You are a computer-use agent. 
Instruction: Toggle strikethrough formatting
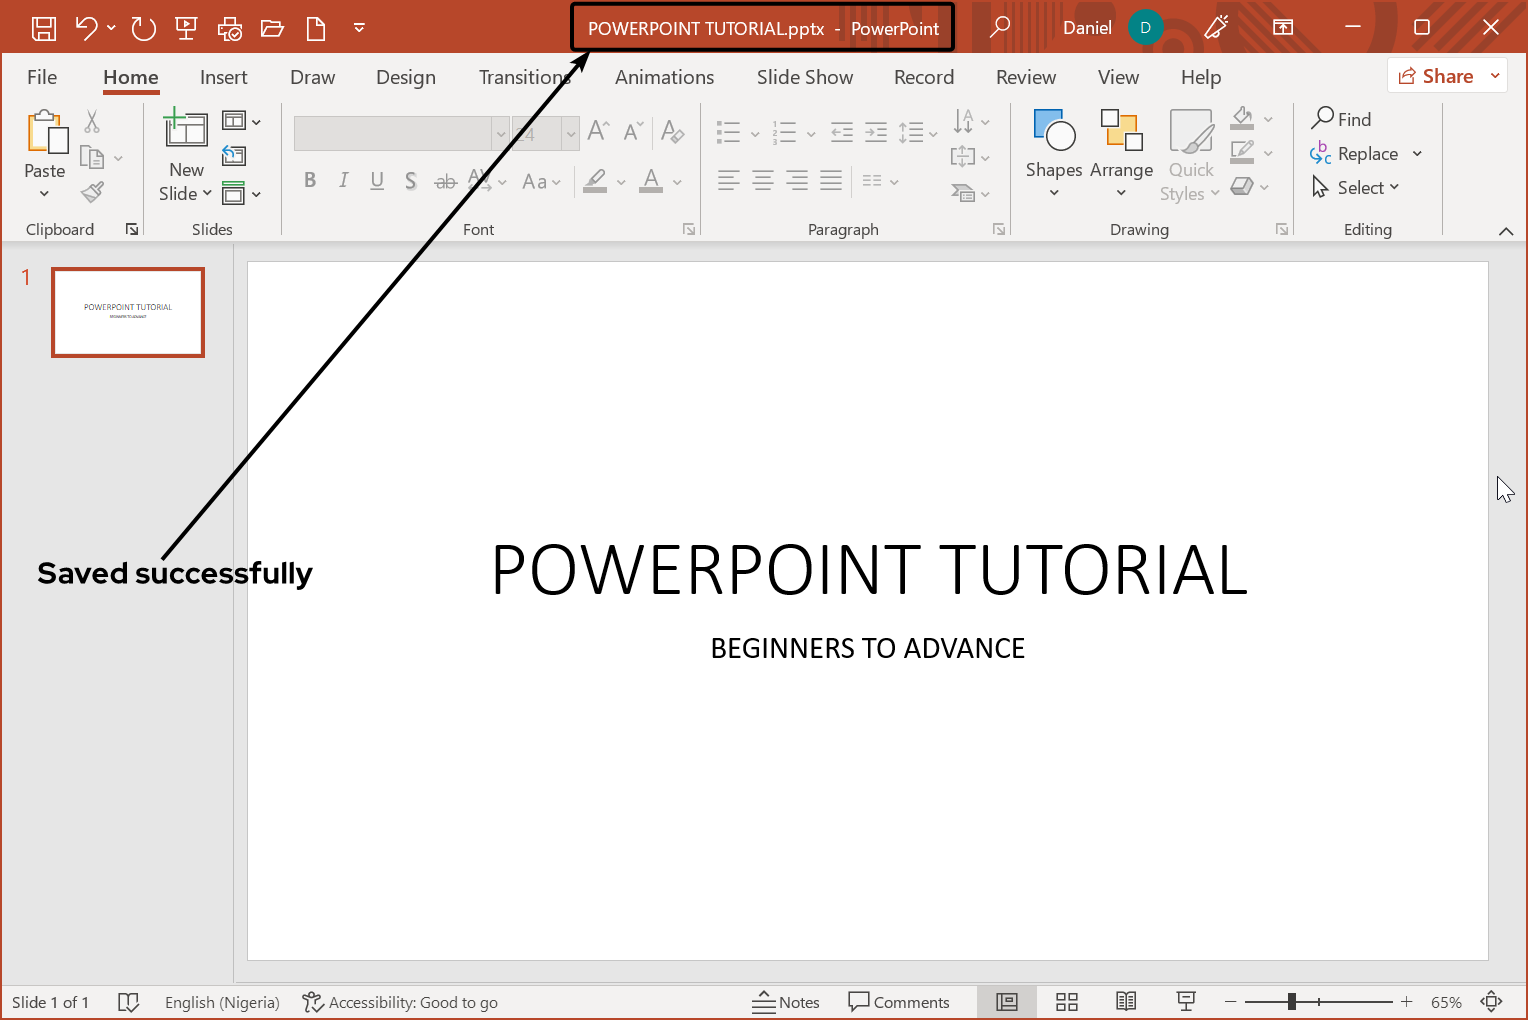(445, 180)
